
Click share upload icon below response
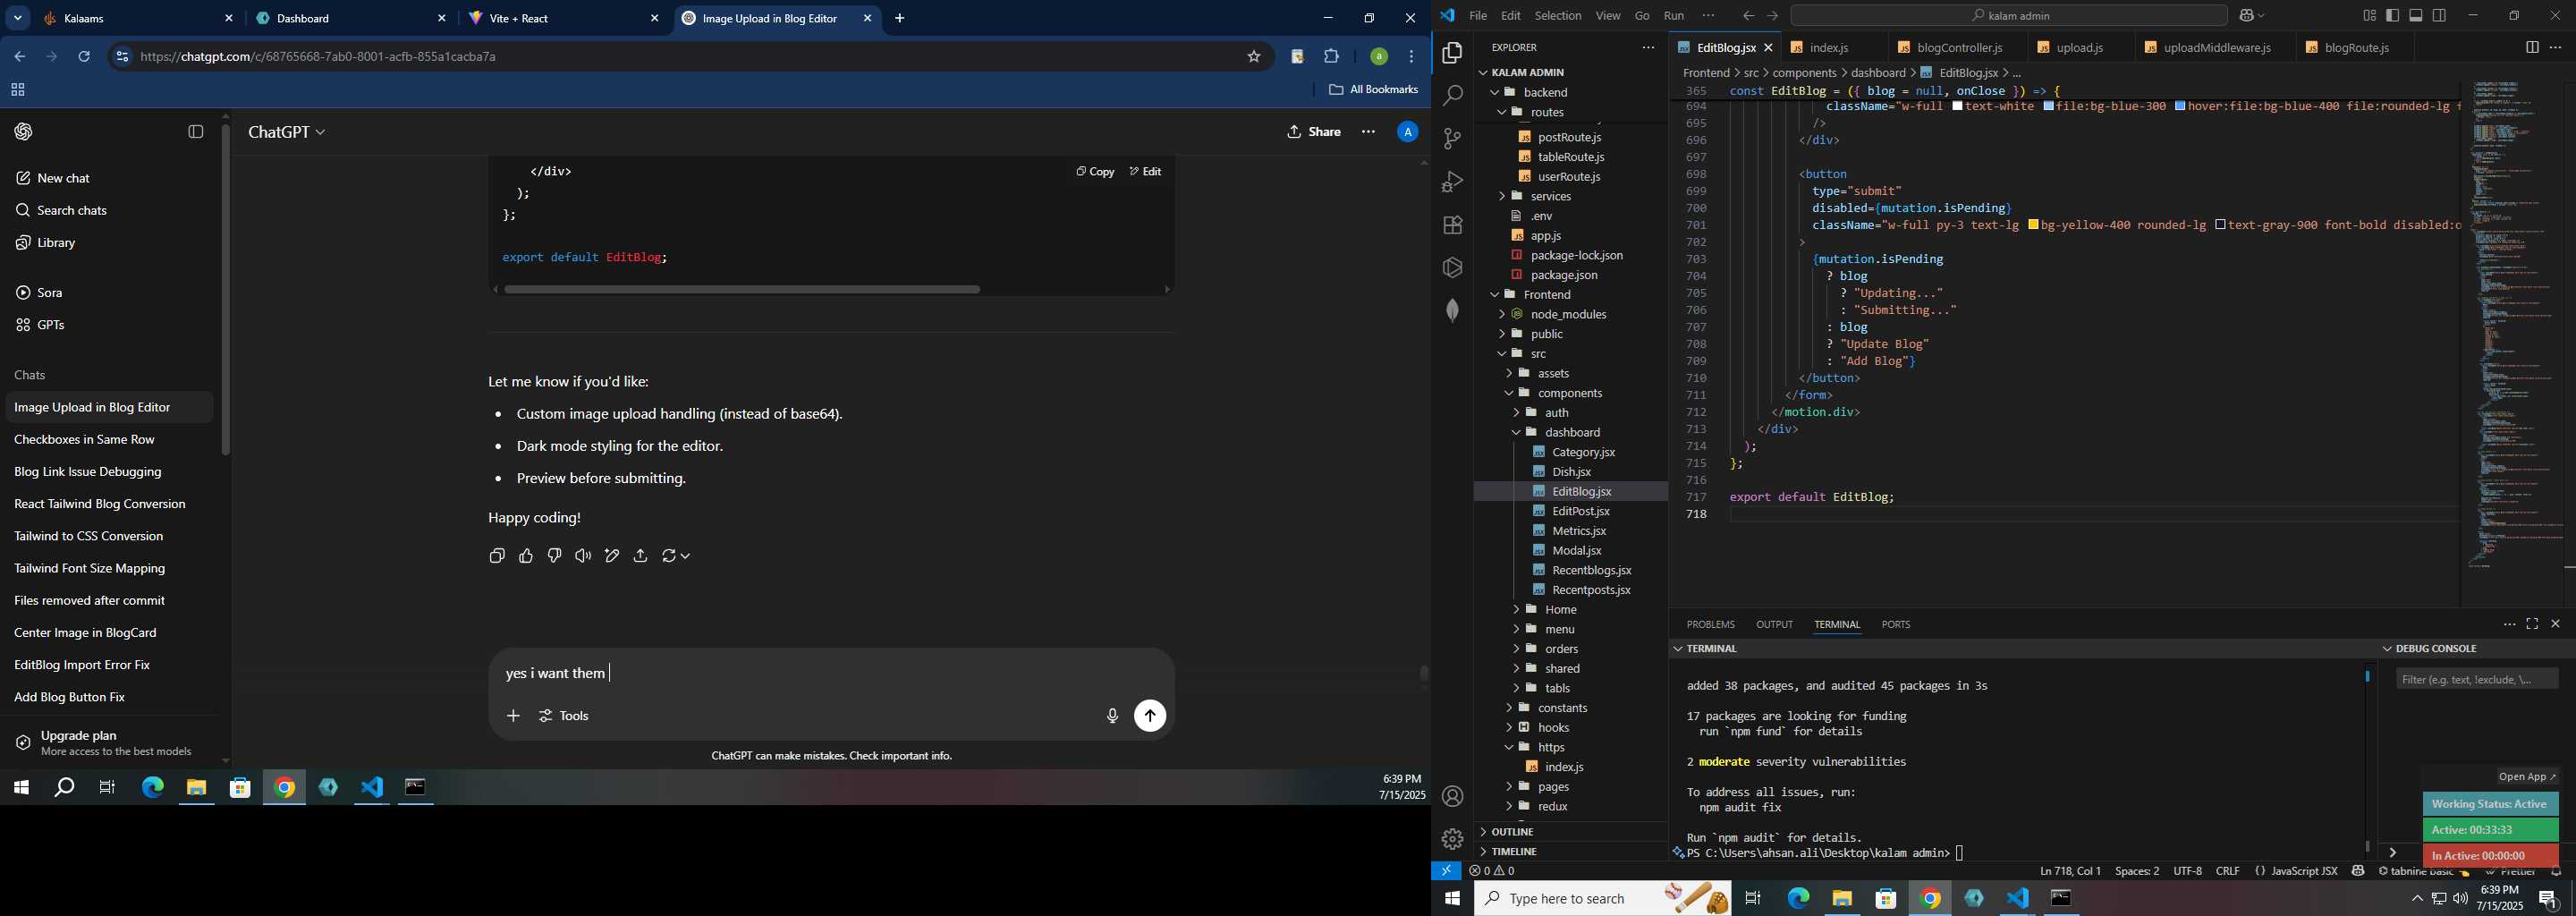[640, 556]
